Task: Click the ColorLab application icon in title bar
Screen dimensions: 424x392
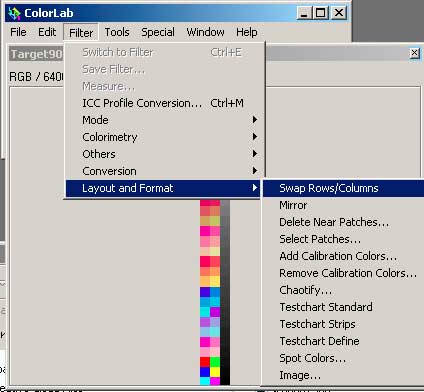Action: coord(14,13)
